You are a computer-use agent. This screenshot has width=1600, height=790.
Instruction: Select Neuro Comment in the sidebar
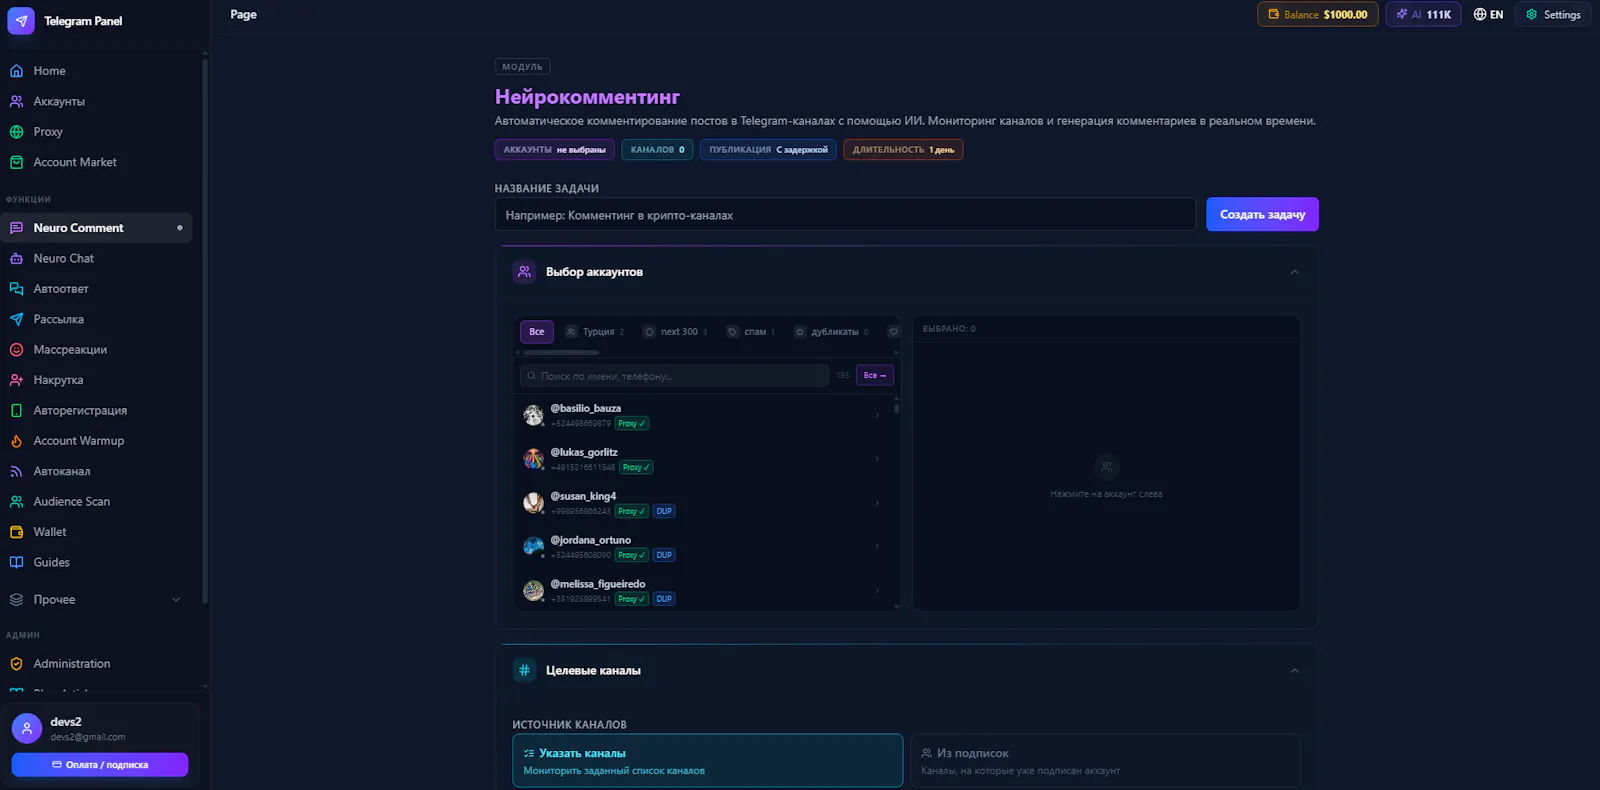click(x=97, y=228)
